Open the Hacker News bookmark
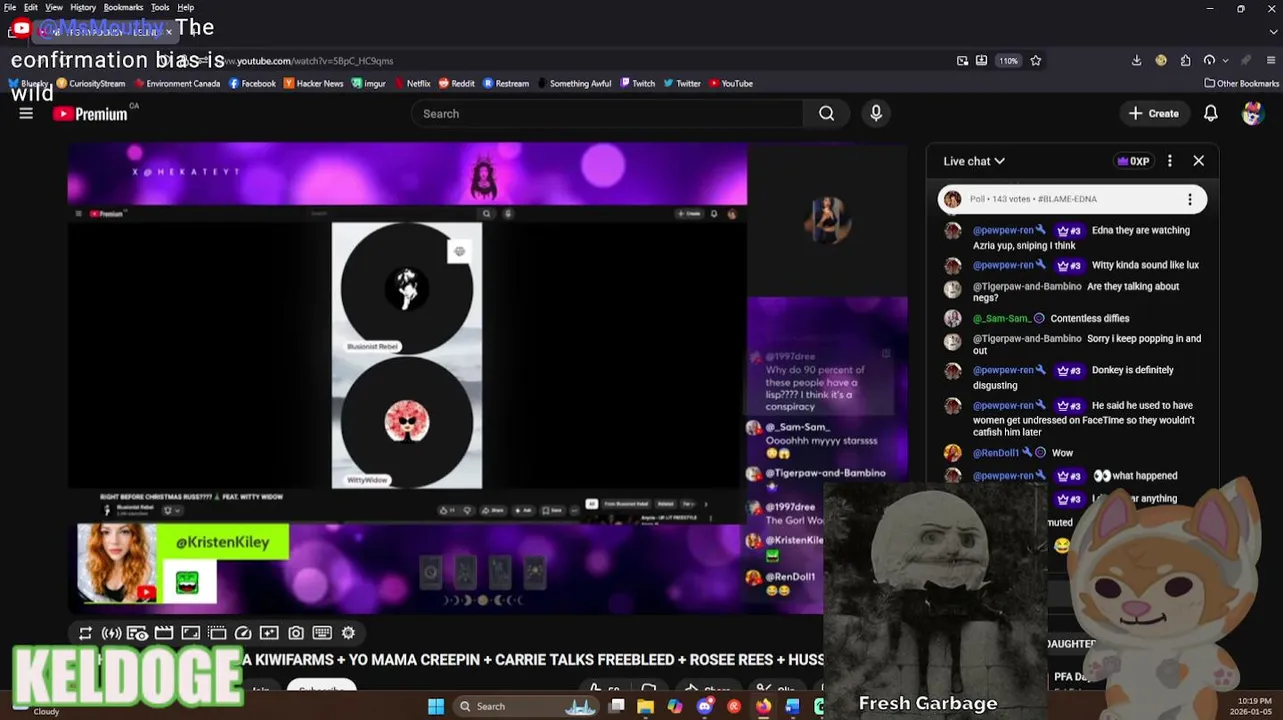Image resolution: width=1283 pixels, height=720 pixels. pos(313,84)
